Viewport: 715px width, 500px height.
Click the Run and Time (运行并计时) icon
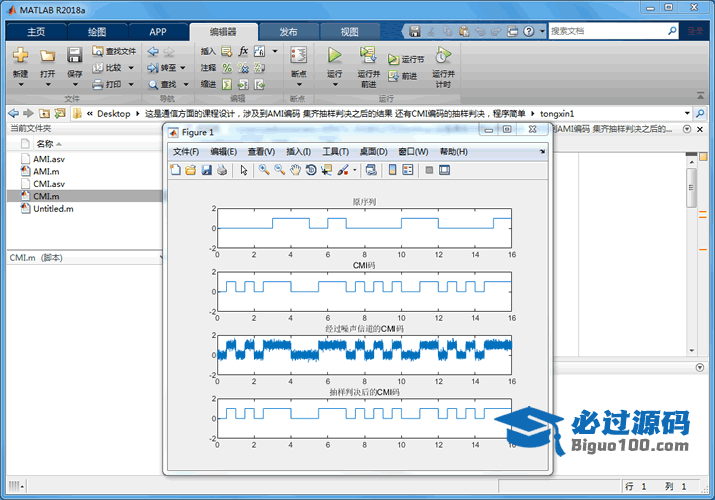pos(443,55)
